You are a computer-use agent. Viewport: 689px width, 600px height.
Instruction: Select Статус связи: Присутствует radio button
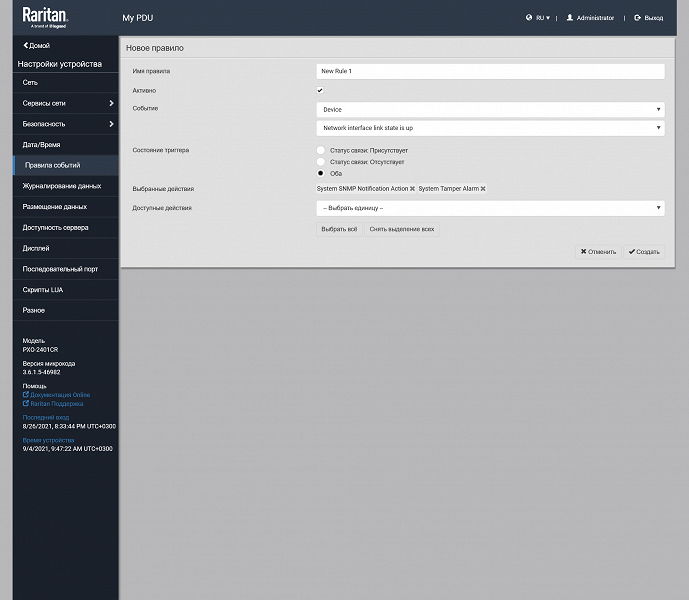[x=321, y=150]
